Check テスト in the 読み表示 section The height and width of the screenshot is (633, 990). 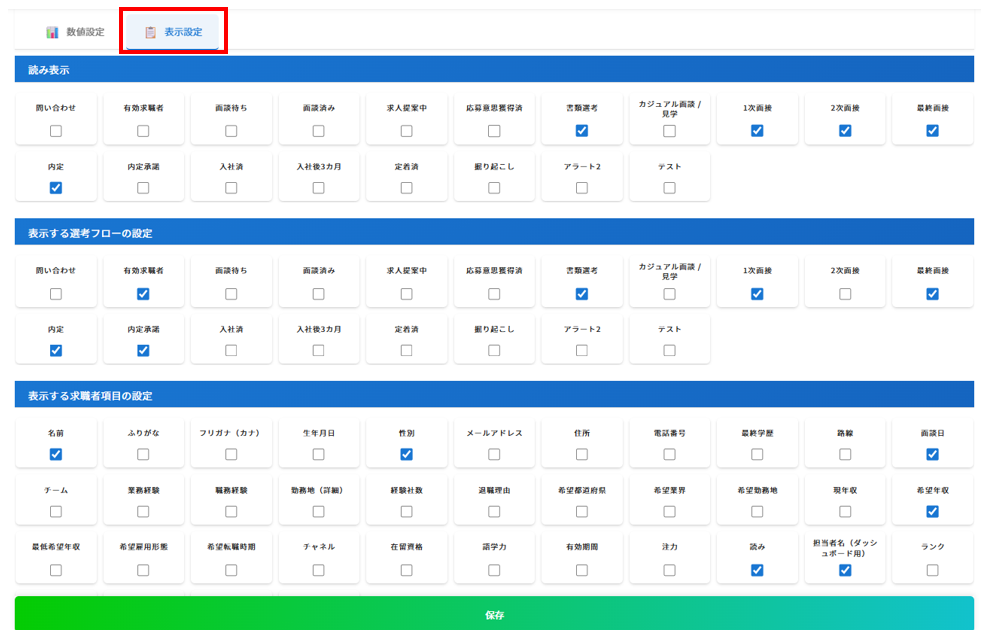click(669, 188)
